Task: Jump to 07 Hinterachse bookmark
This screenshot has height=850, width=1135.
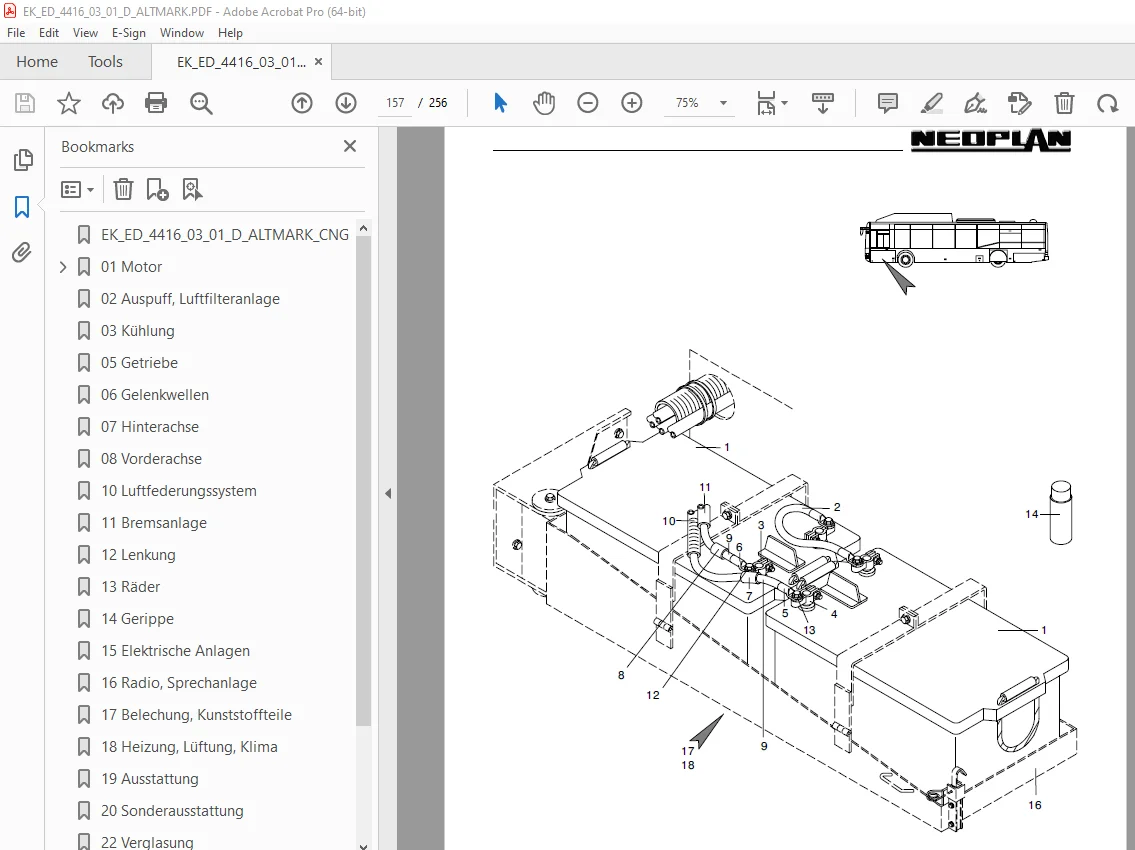Action: [x=149, y=427]
